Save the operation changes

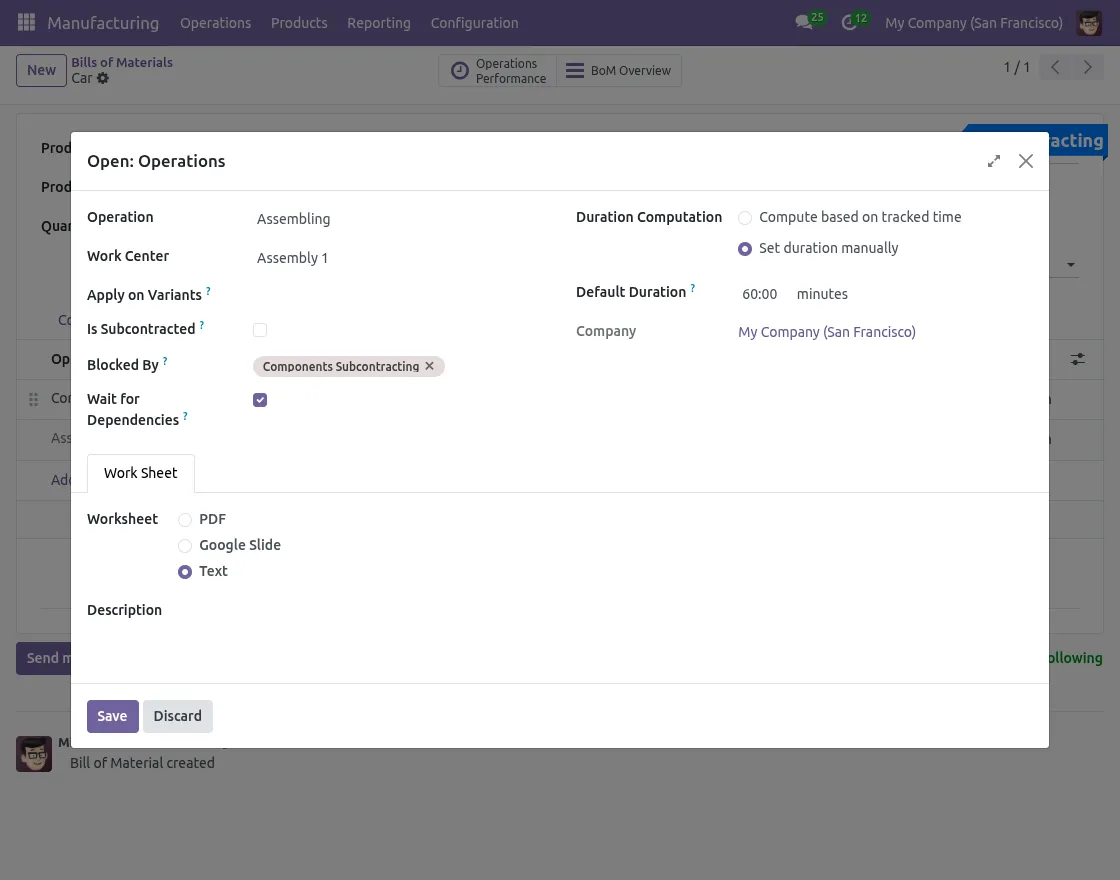112,716
